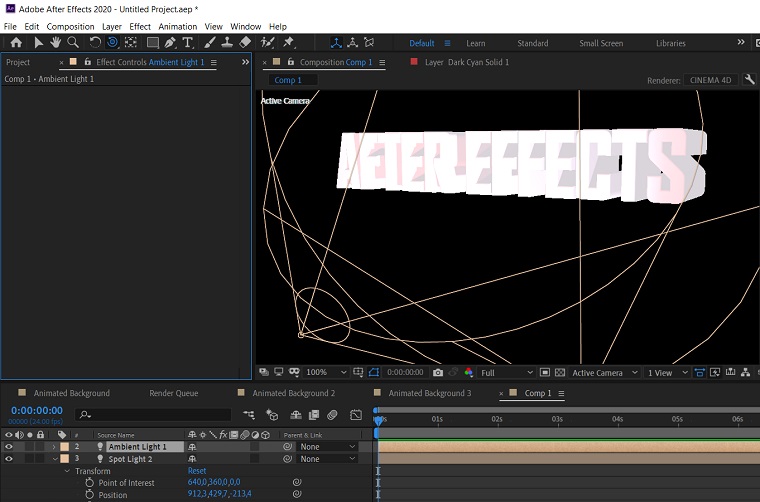This screenshot has height=502, width=760.
Task: Click the CINEMA 4D renderer button
Action: point(710,80)
